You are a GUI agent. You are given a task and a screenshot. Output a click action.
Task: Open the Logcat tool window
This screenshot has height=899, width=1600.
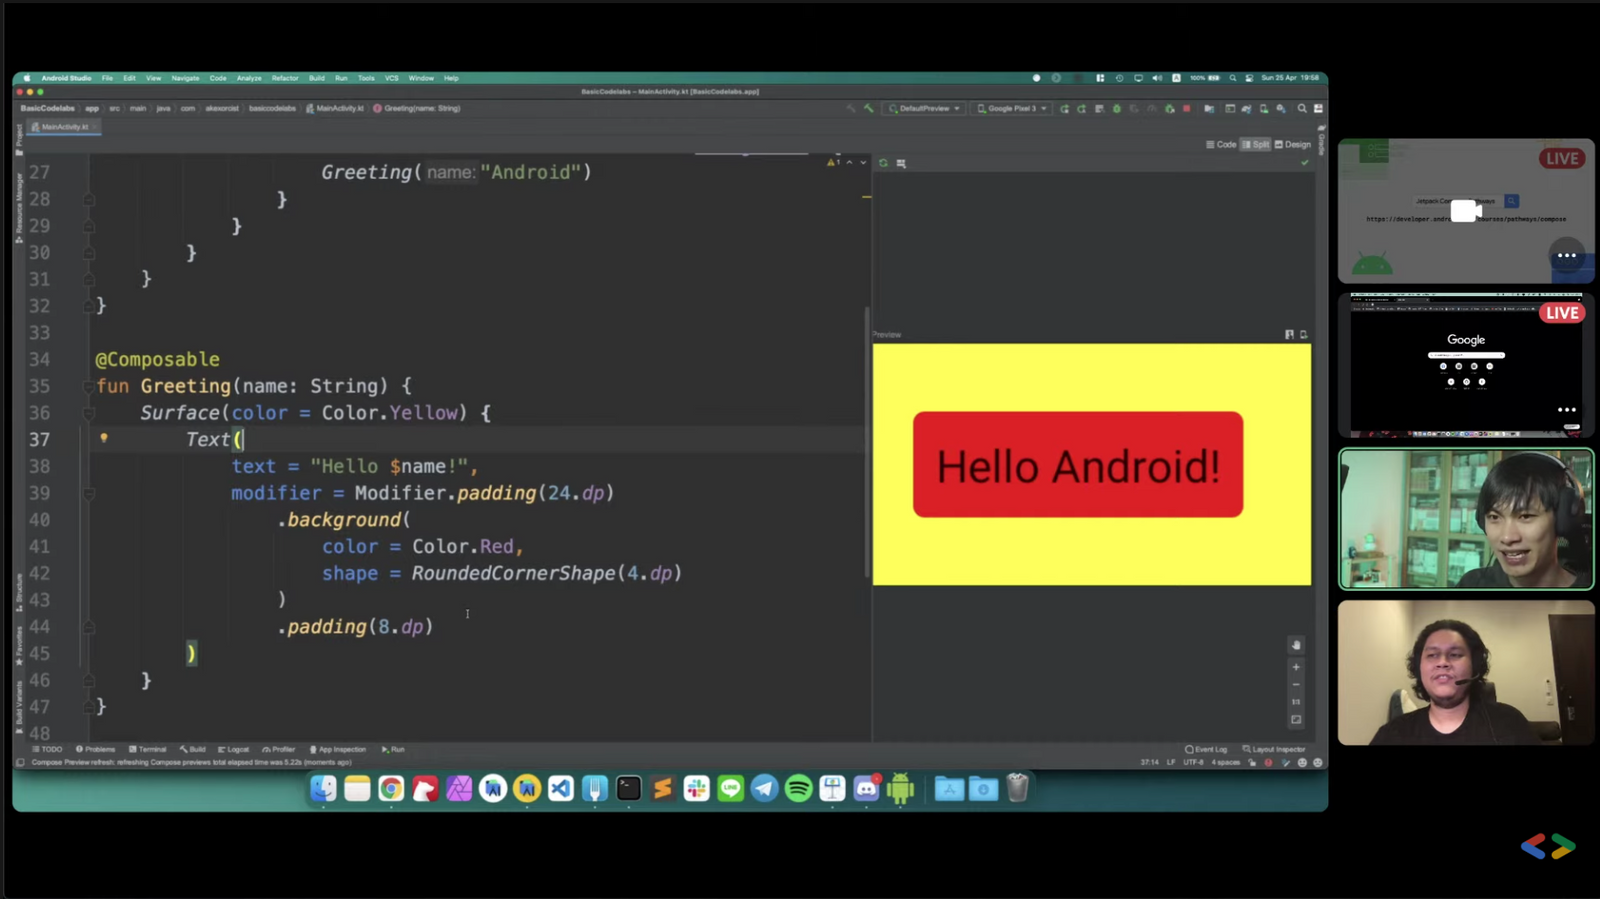233,749
